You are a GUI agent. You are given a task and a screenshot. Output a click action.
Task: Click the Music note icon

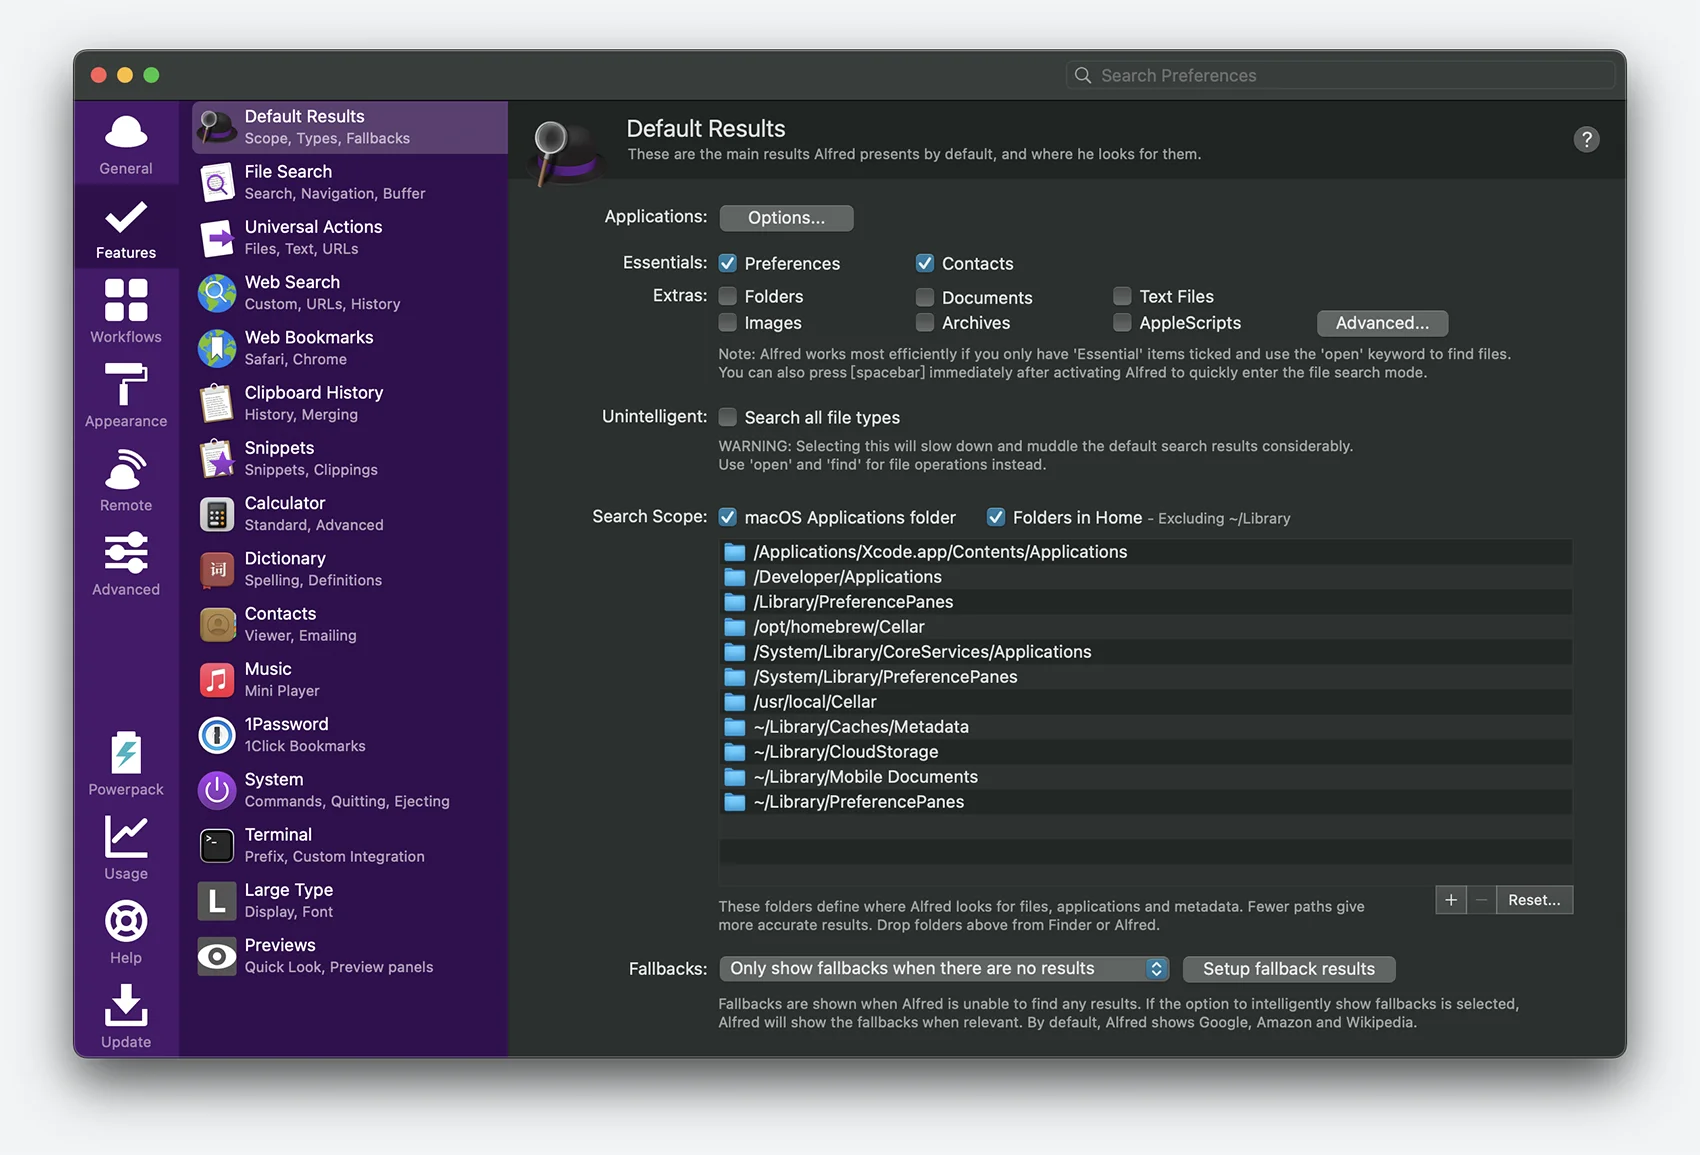click(217, 680)
